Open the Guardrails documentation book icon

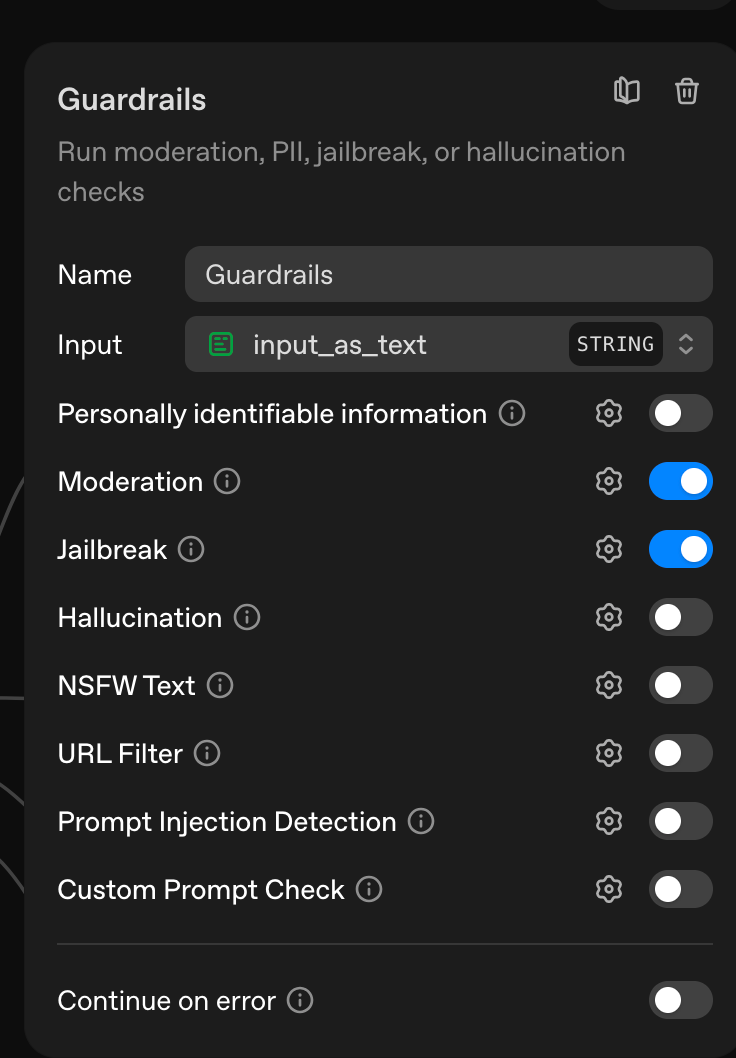[x=627, y=92]
